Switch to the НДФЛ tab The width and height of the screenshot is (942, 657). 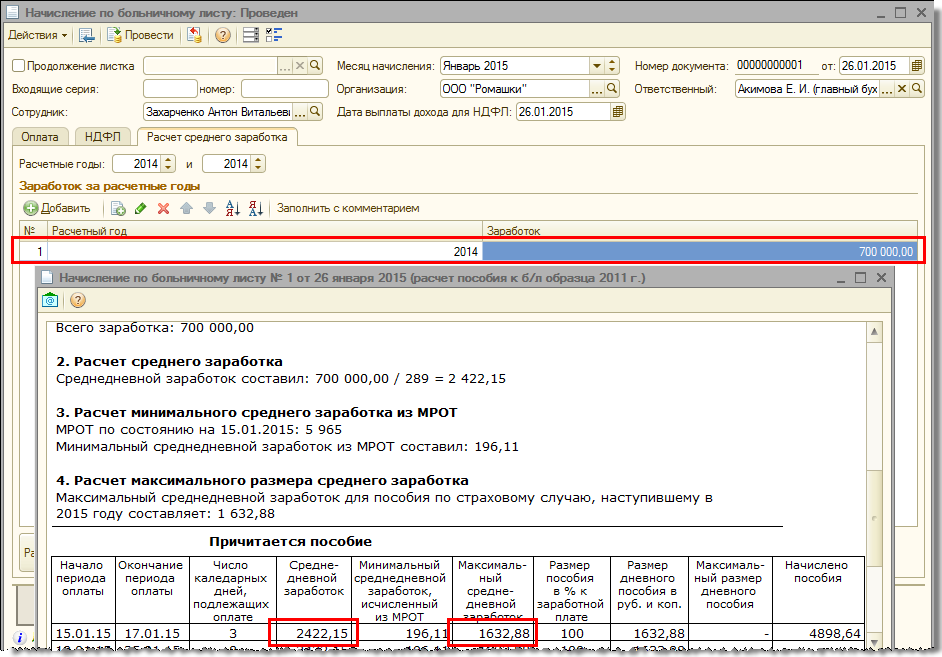(103, 137)
